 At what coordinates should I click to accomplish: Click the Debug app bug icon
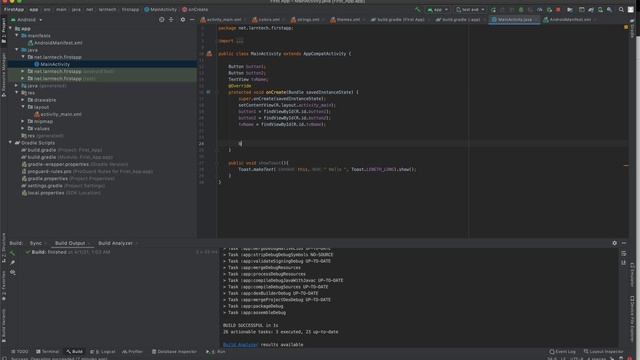click(521, 9)
